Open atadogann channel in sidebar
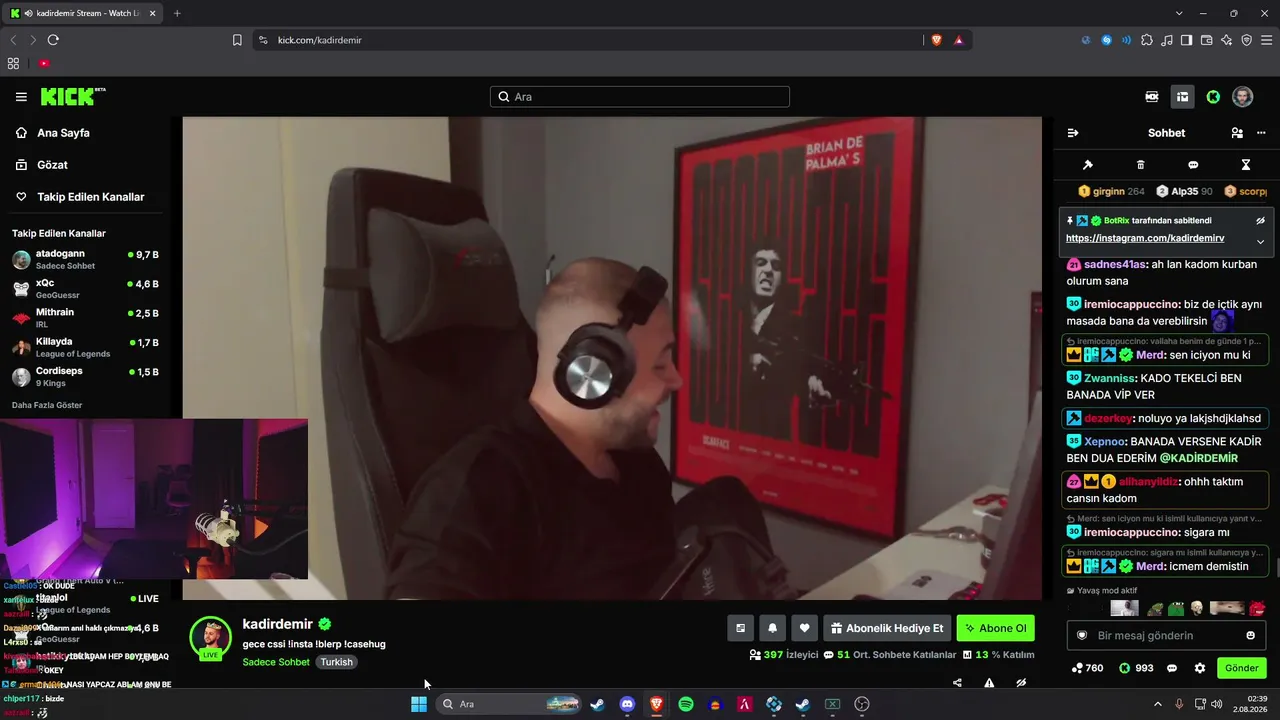1280x720 pixels. [x=85, y=260]
